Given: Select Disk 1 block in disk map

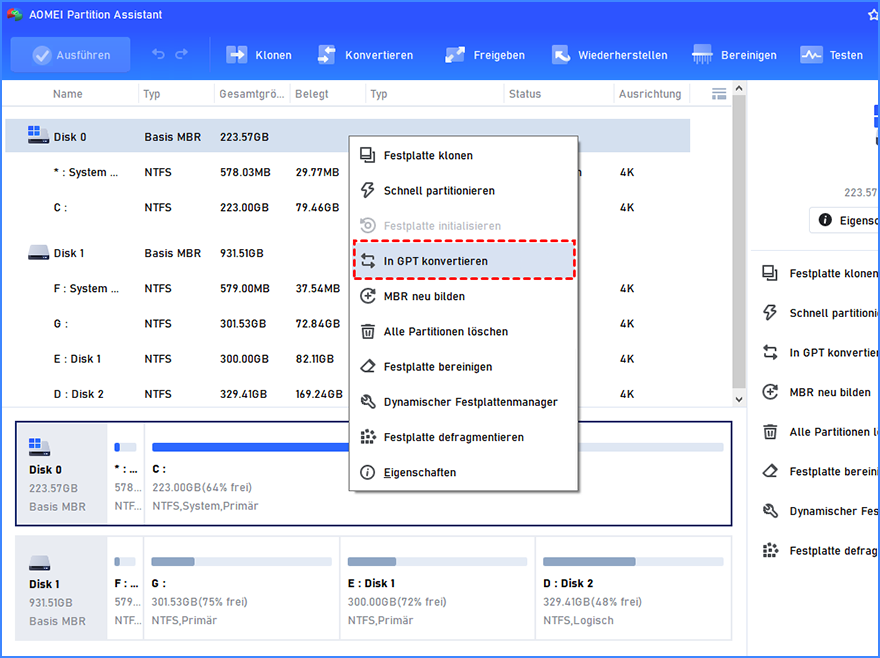Looking at the screenshot, I should [61, 588].
